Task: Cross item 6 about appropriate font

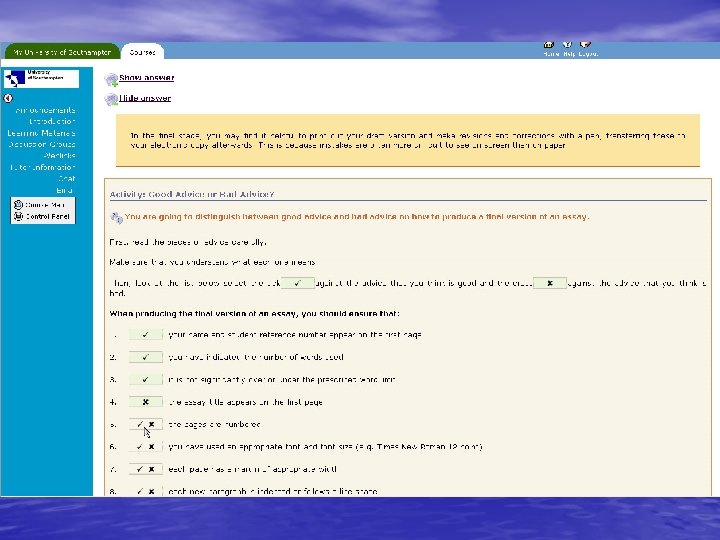Action: pyautogui.click(x=152, y=446)
